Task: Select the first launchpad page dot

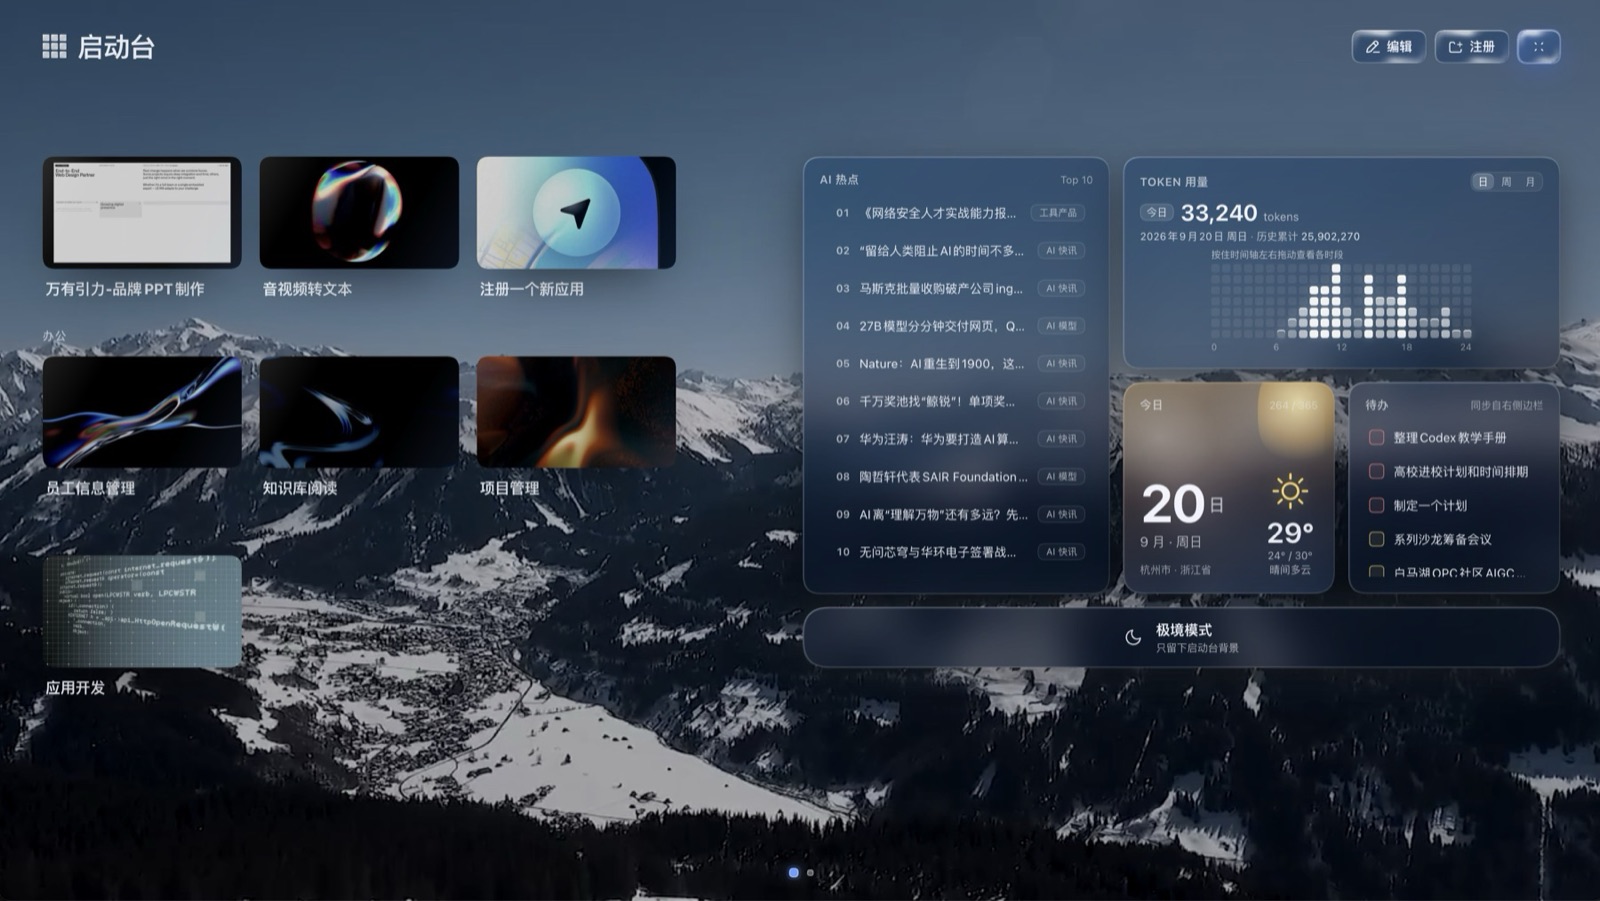Action: [x=793, y=873]
